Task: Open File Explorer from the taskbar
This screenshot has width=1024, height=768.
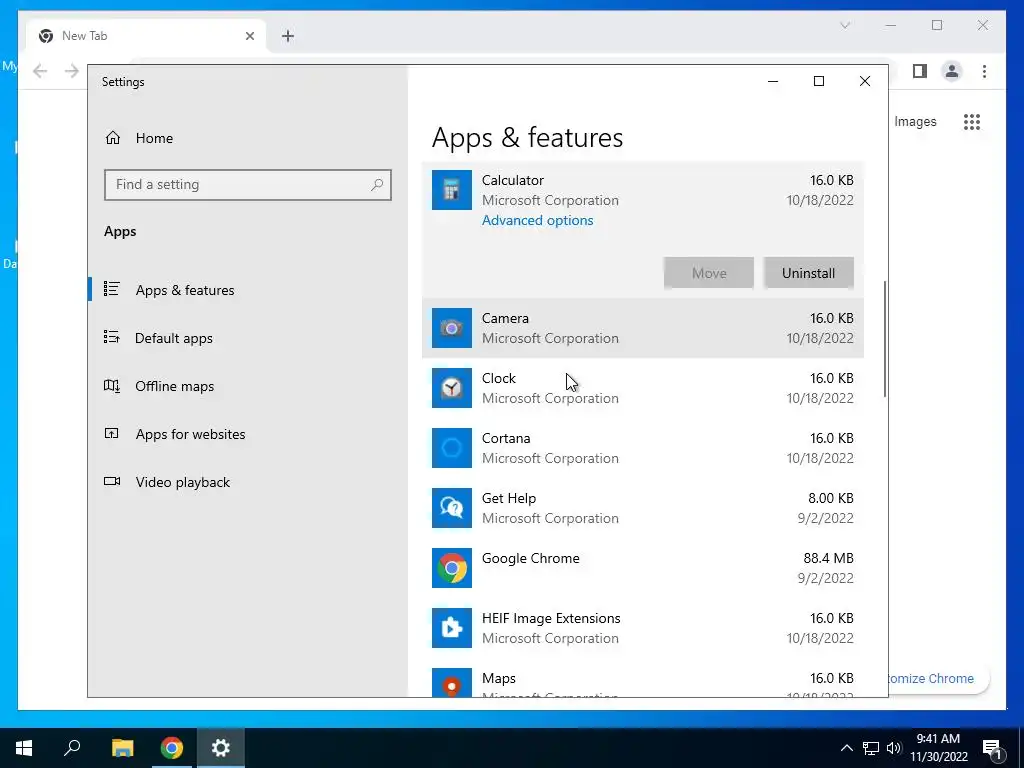Action: 122,748
